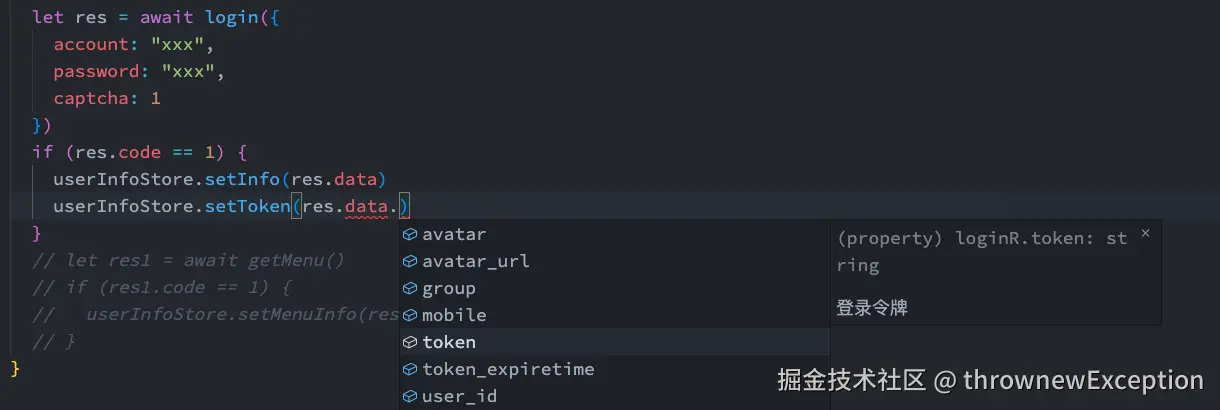Pick the token_expiretime completion item

click(508, 369)
